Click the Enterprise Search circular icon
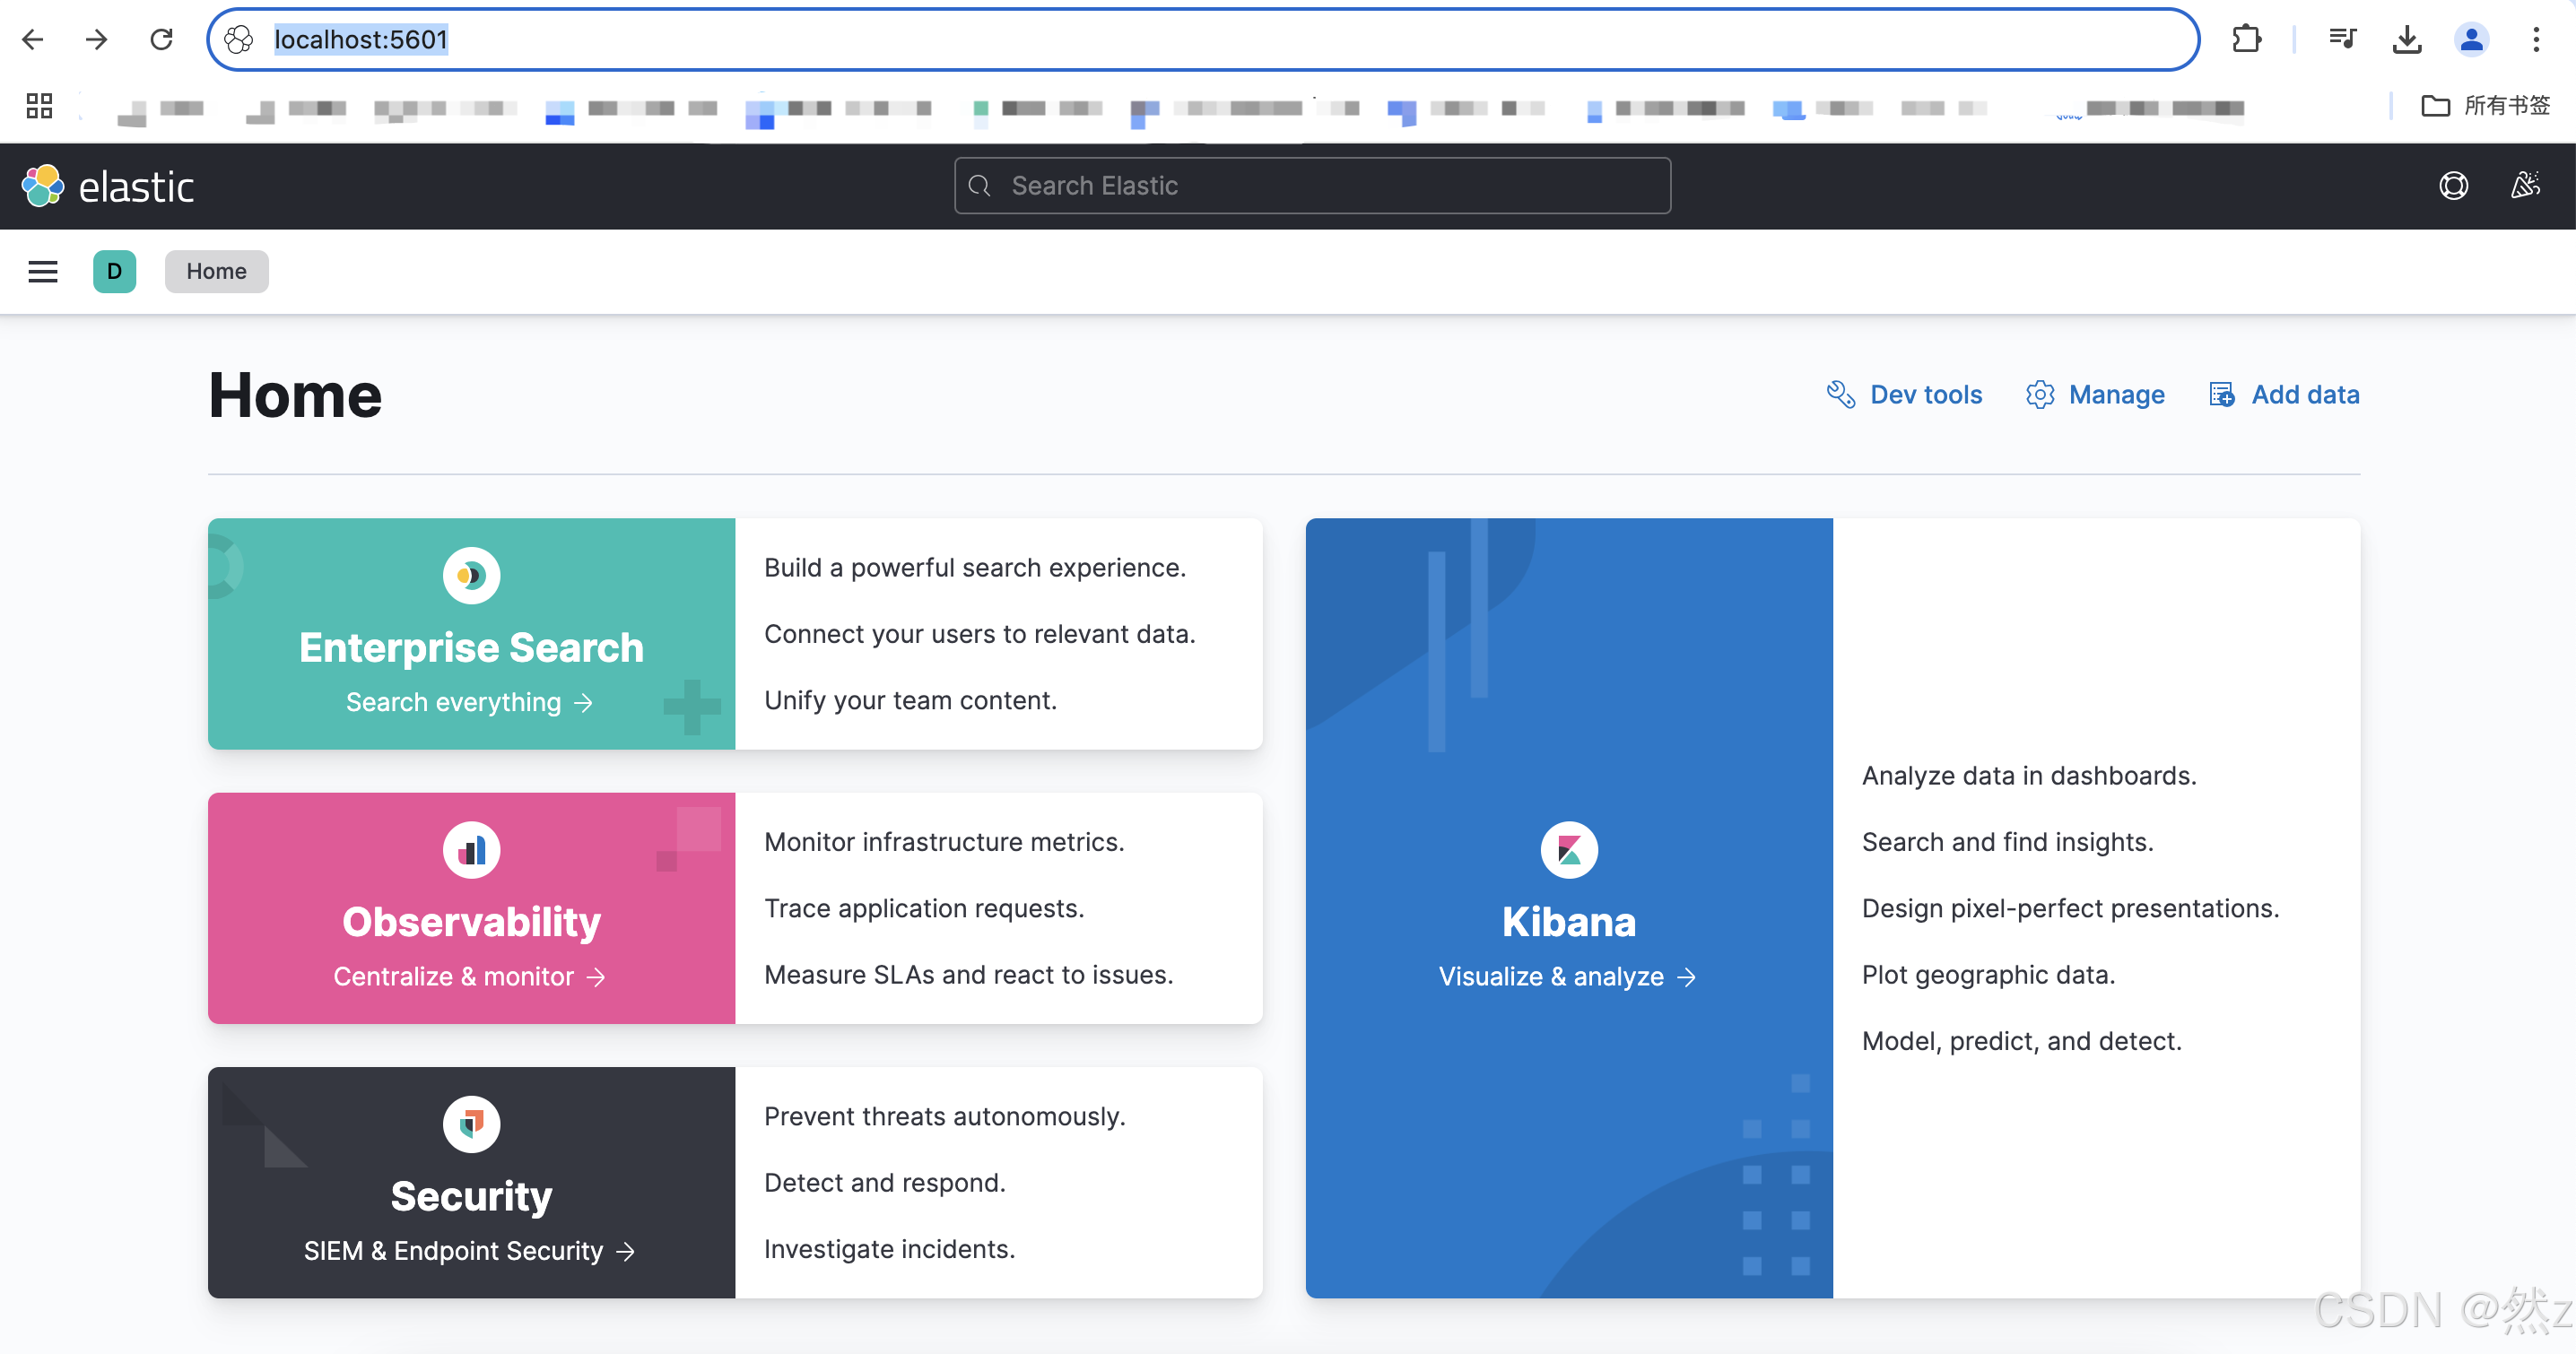This screenshot has height=1354, width=2576. coord(471,576)
